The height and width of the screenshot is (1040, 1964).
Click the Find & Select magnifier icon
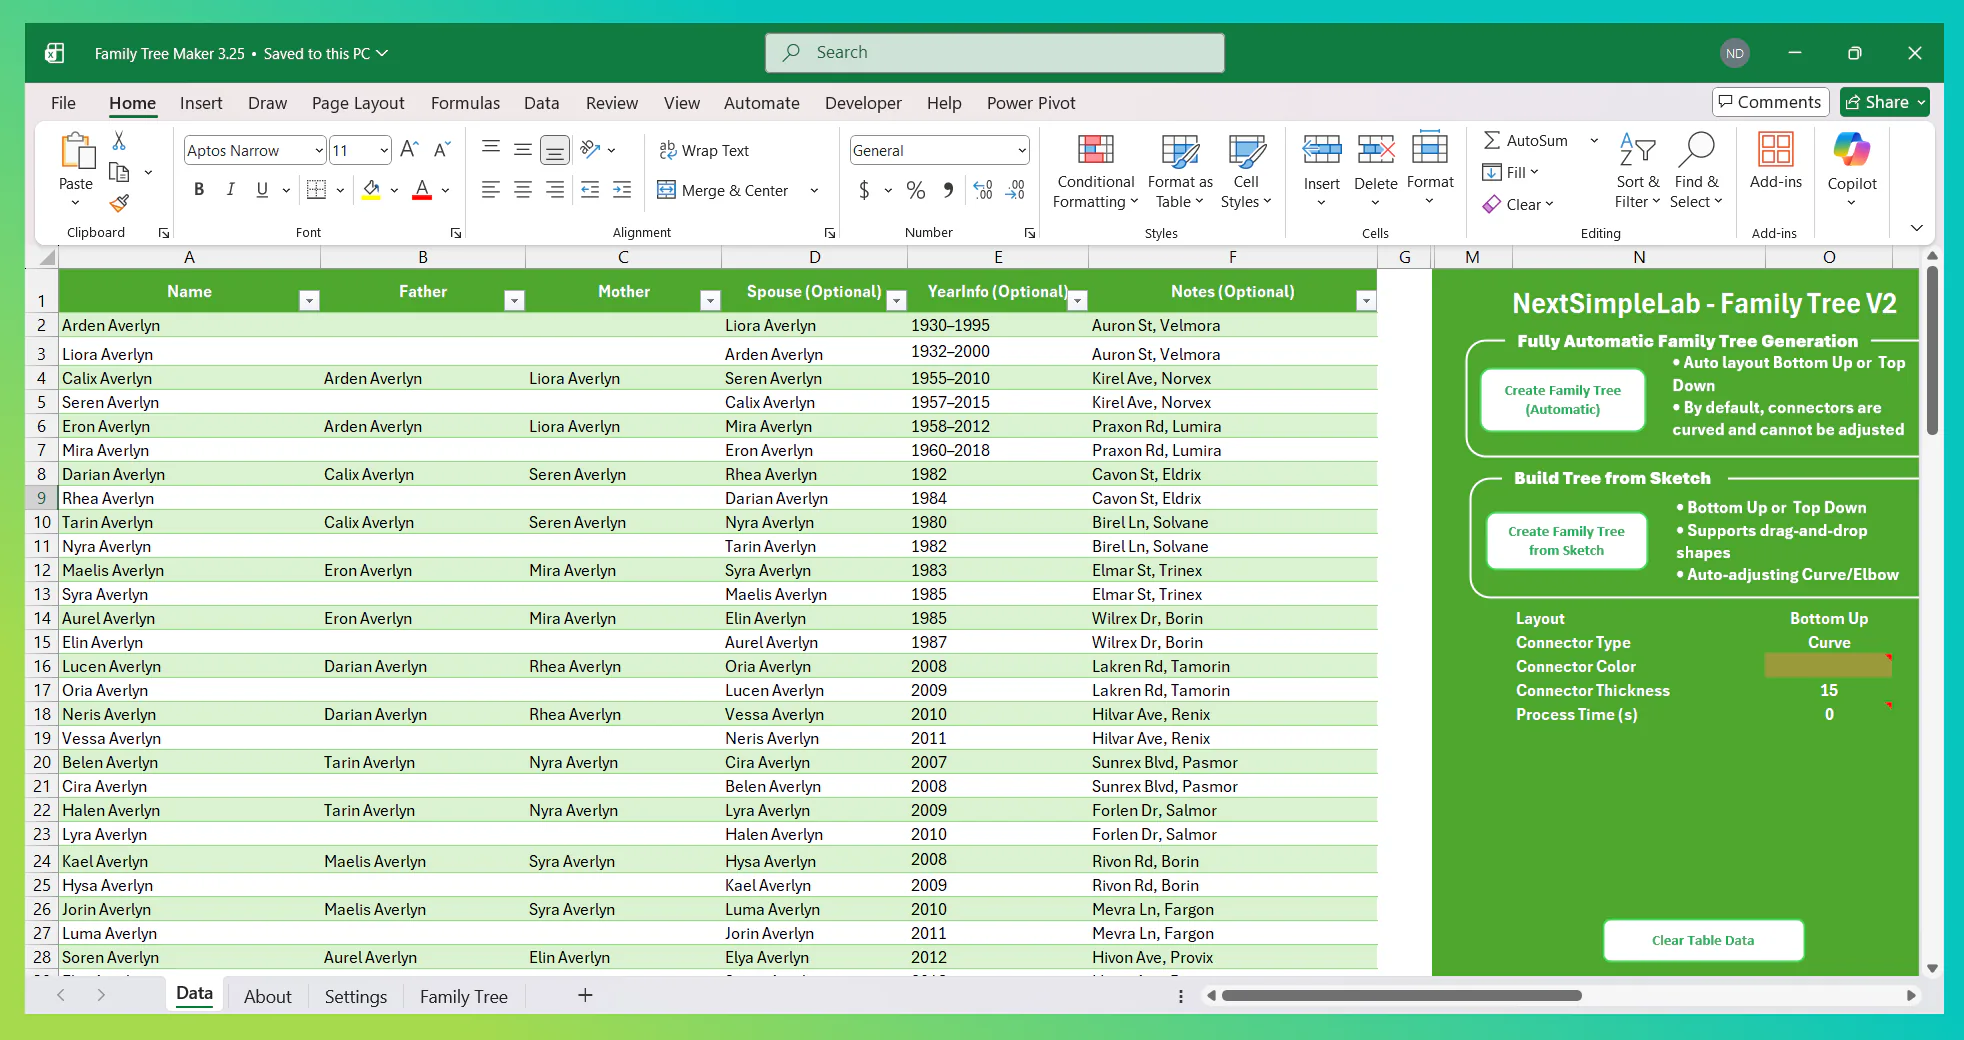[x=1696, y=150]
